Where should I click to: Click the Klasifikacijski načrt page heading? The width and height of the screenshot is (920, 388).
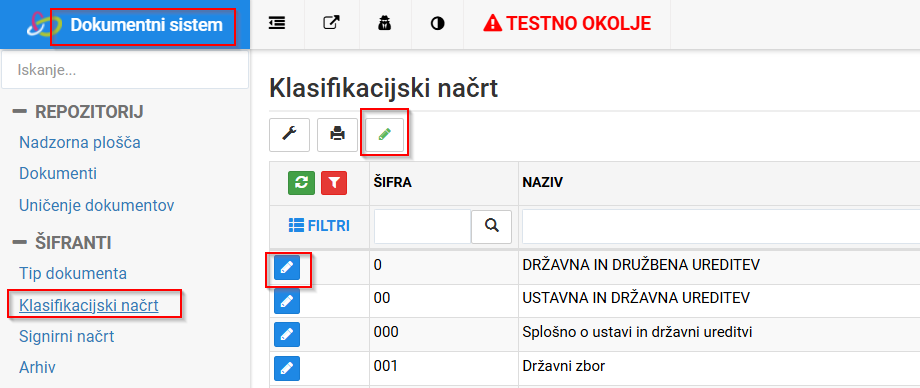[x=384, y=89]
